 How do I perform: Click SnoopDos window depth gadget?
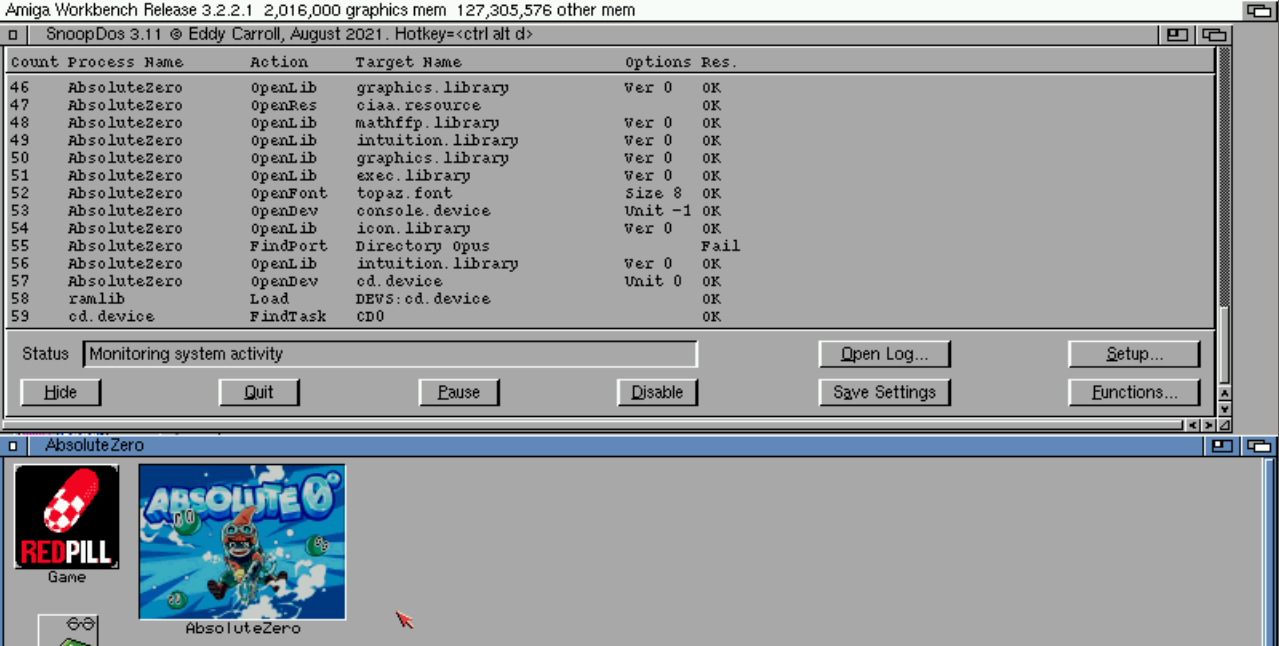click(x=1216, y=35)
